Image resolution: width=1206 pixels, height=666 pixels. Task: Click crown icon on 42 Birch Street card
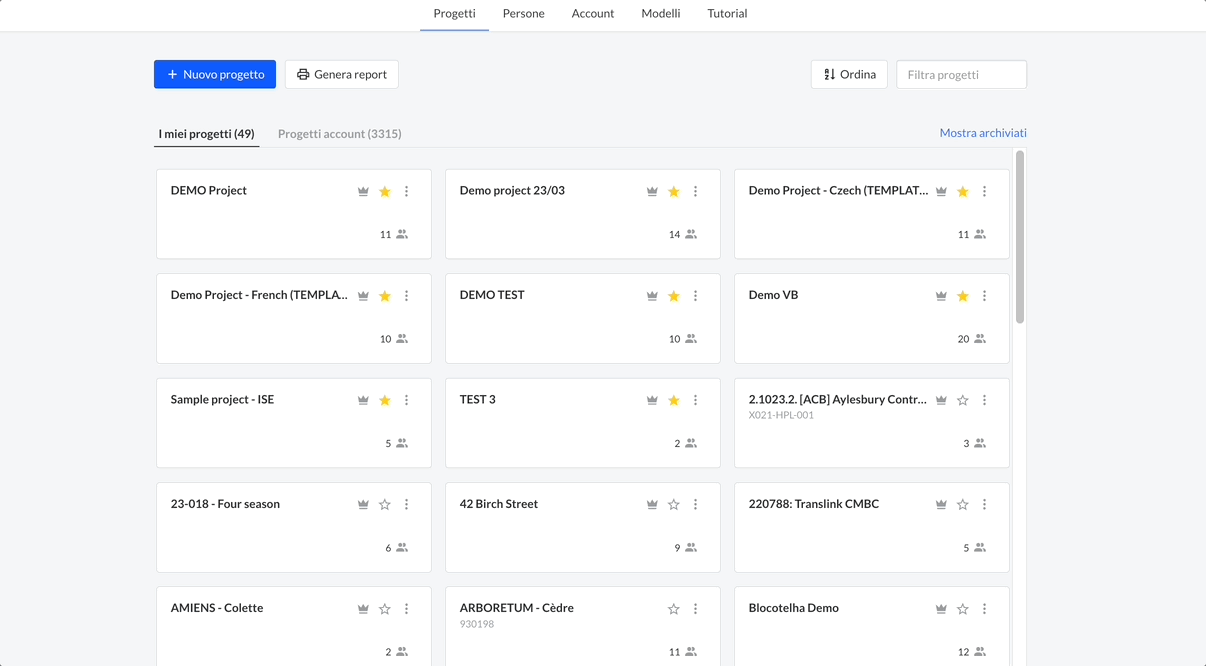click(x=652, y=505)
